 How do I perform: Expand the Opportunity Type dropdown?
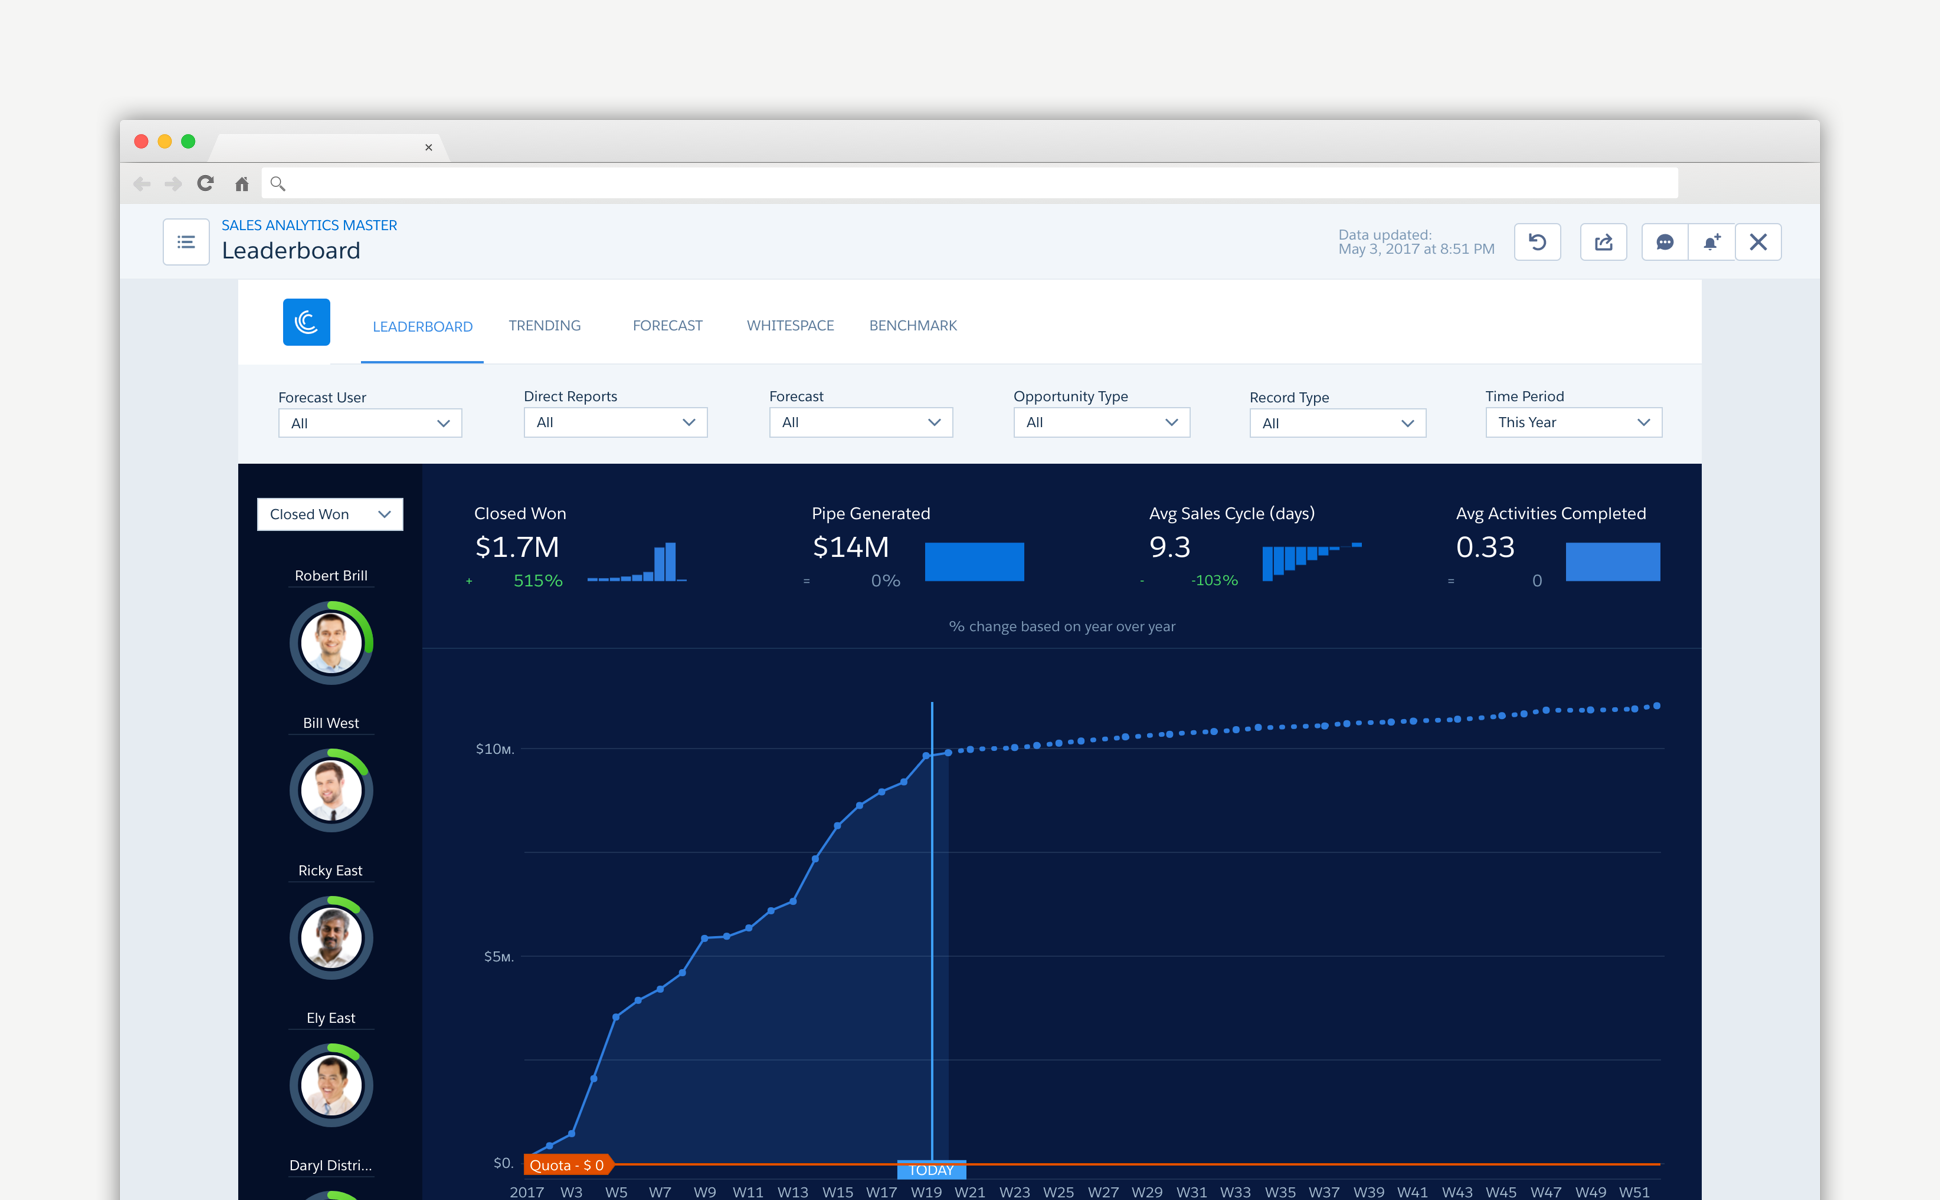(1100, 422)
